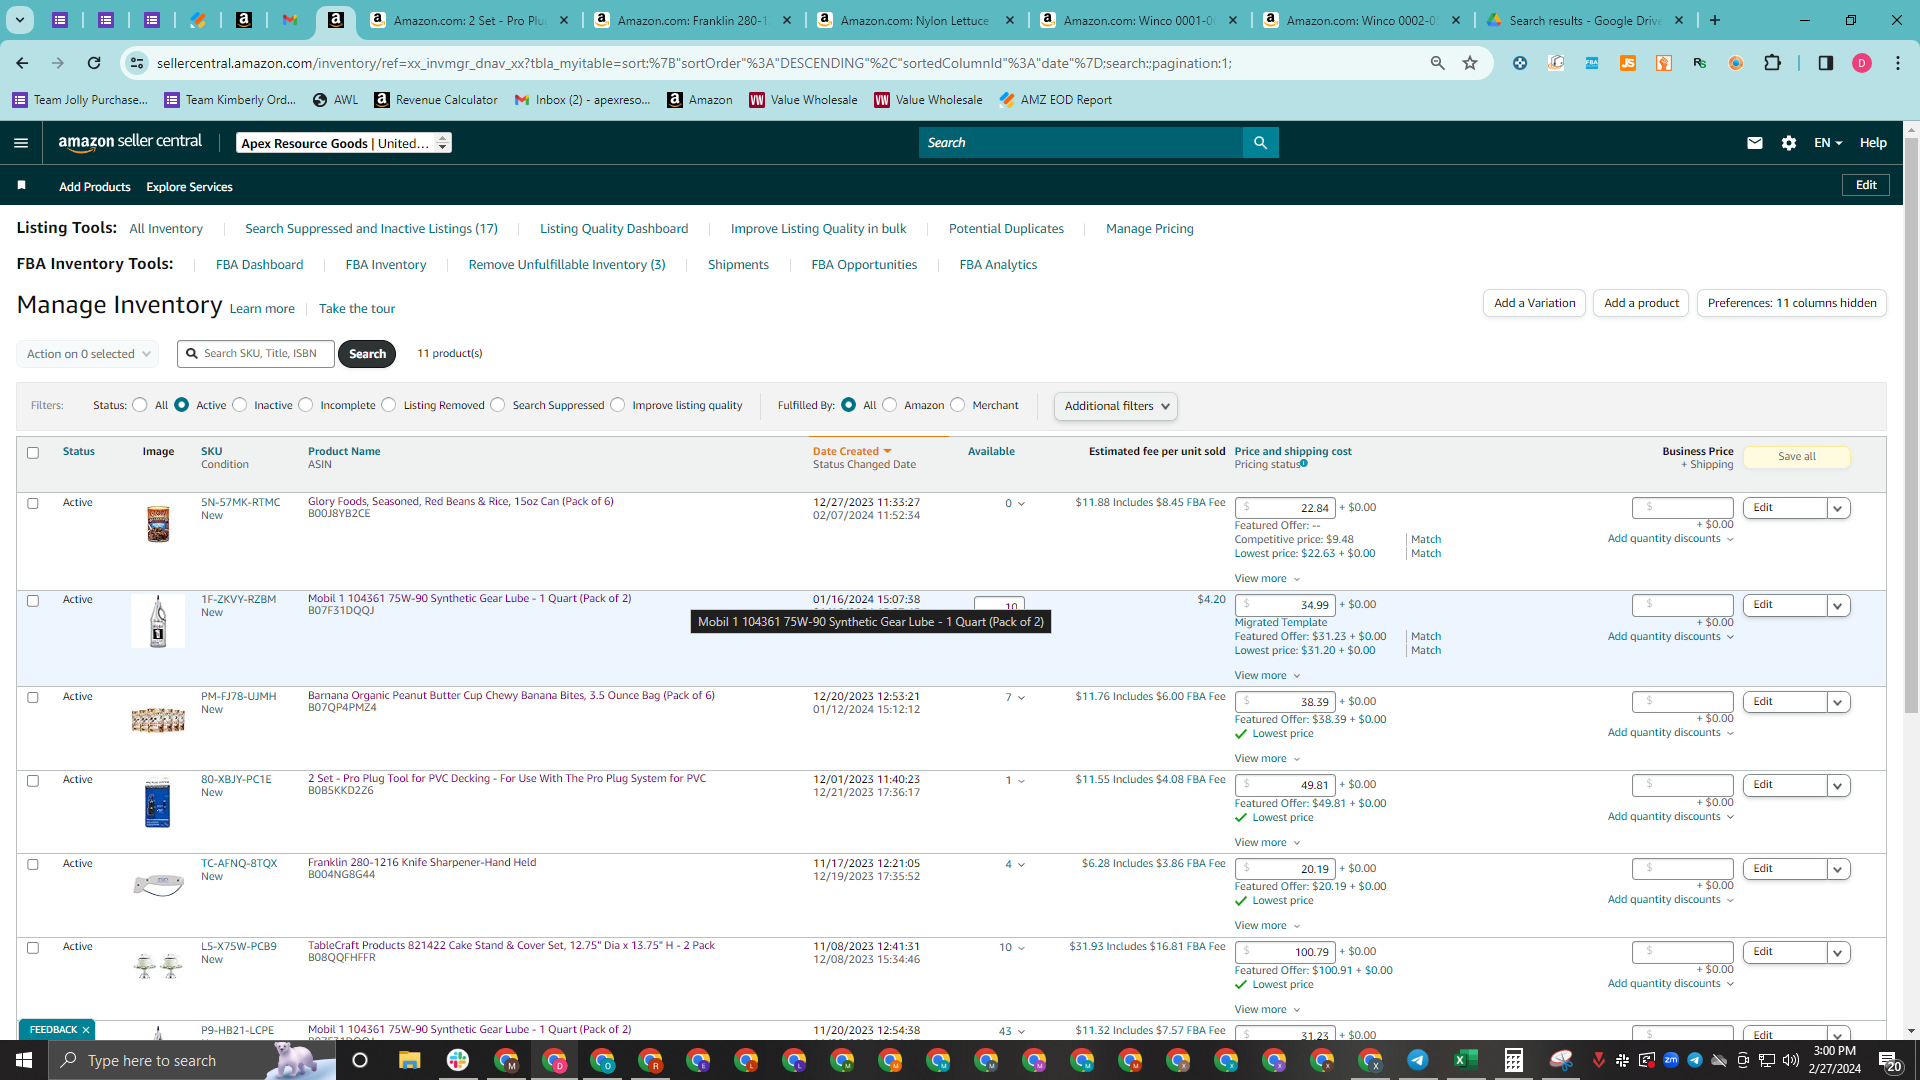Open Shipments FBA tool link
Image resolution: width=1920 pixels, height=1080 pixels.
click(738, 265)
